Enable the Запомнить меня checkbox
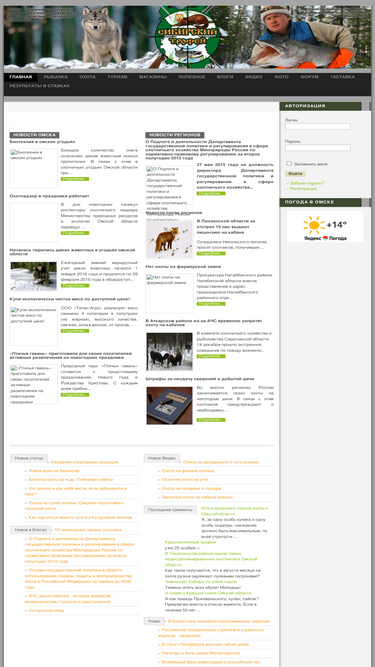 (x=289, y=163)
